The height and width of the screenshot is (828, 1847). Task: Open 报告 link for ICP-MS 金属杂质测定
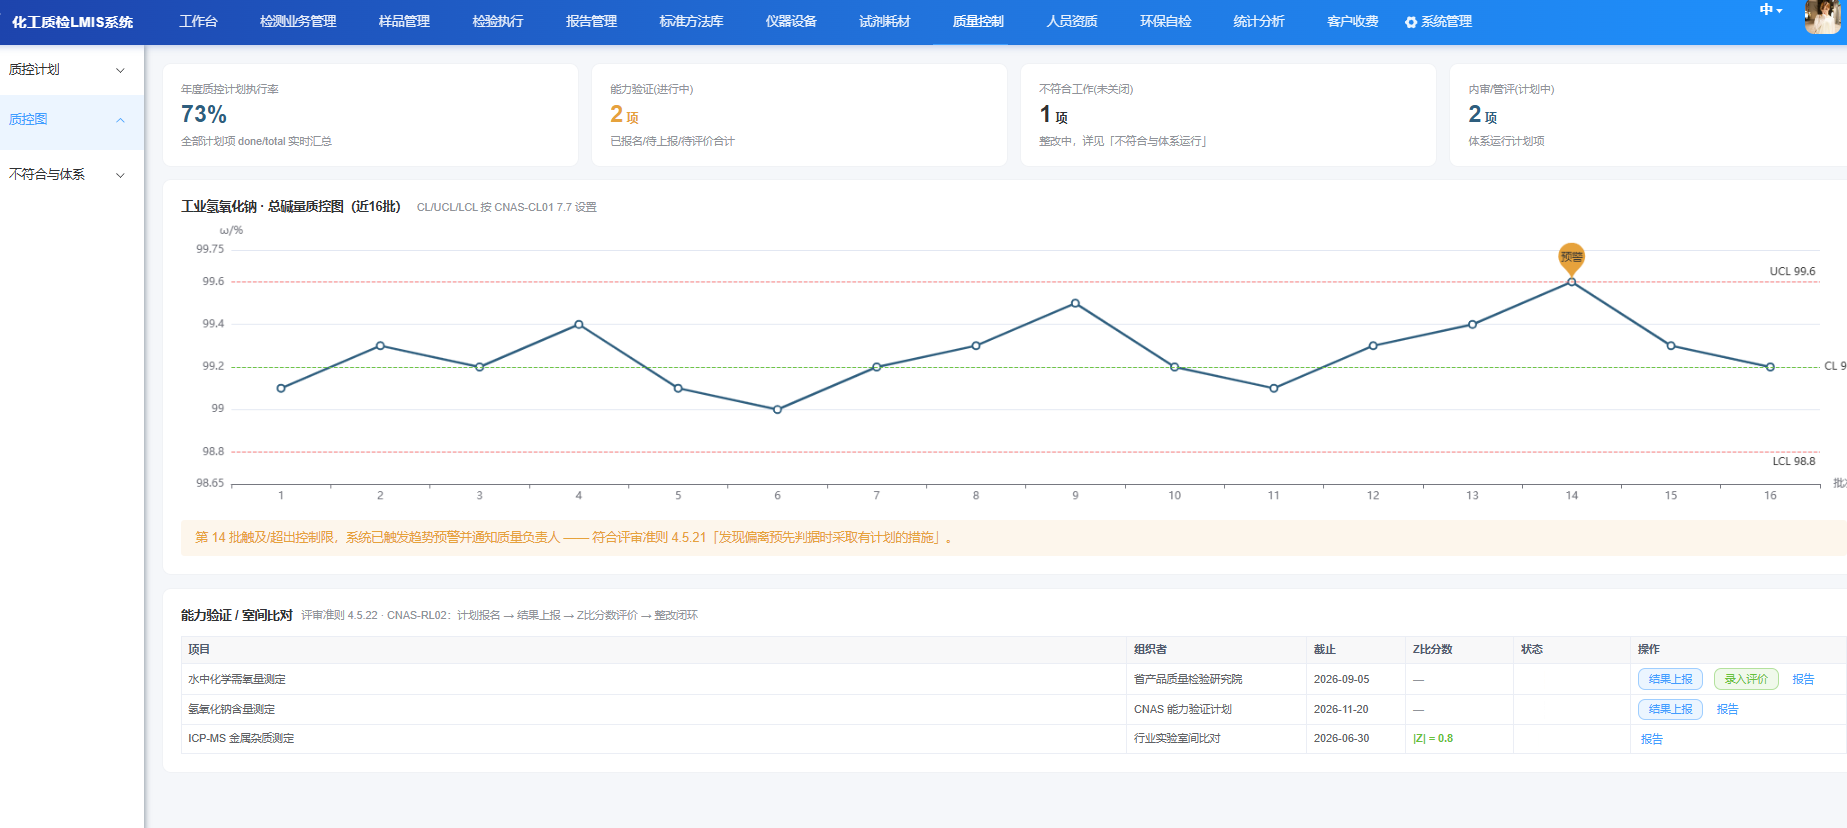(x=1652, y=739)
